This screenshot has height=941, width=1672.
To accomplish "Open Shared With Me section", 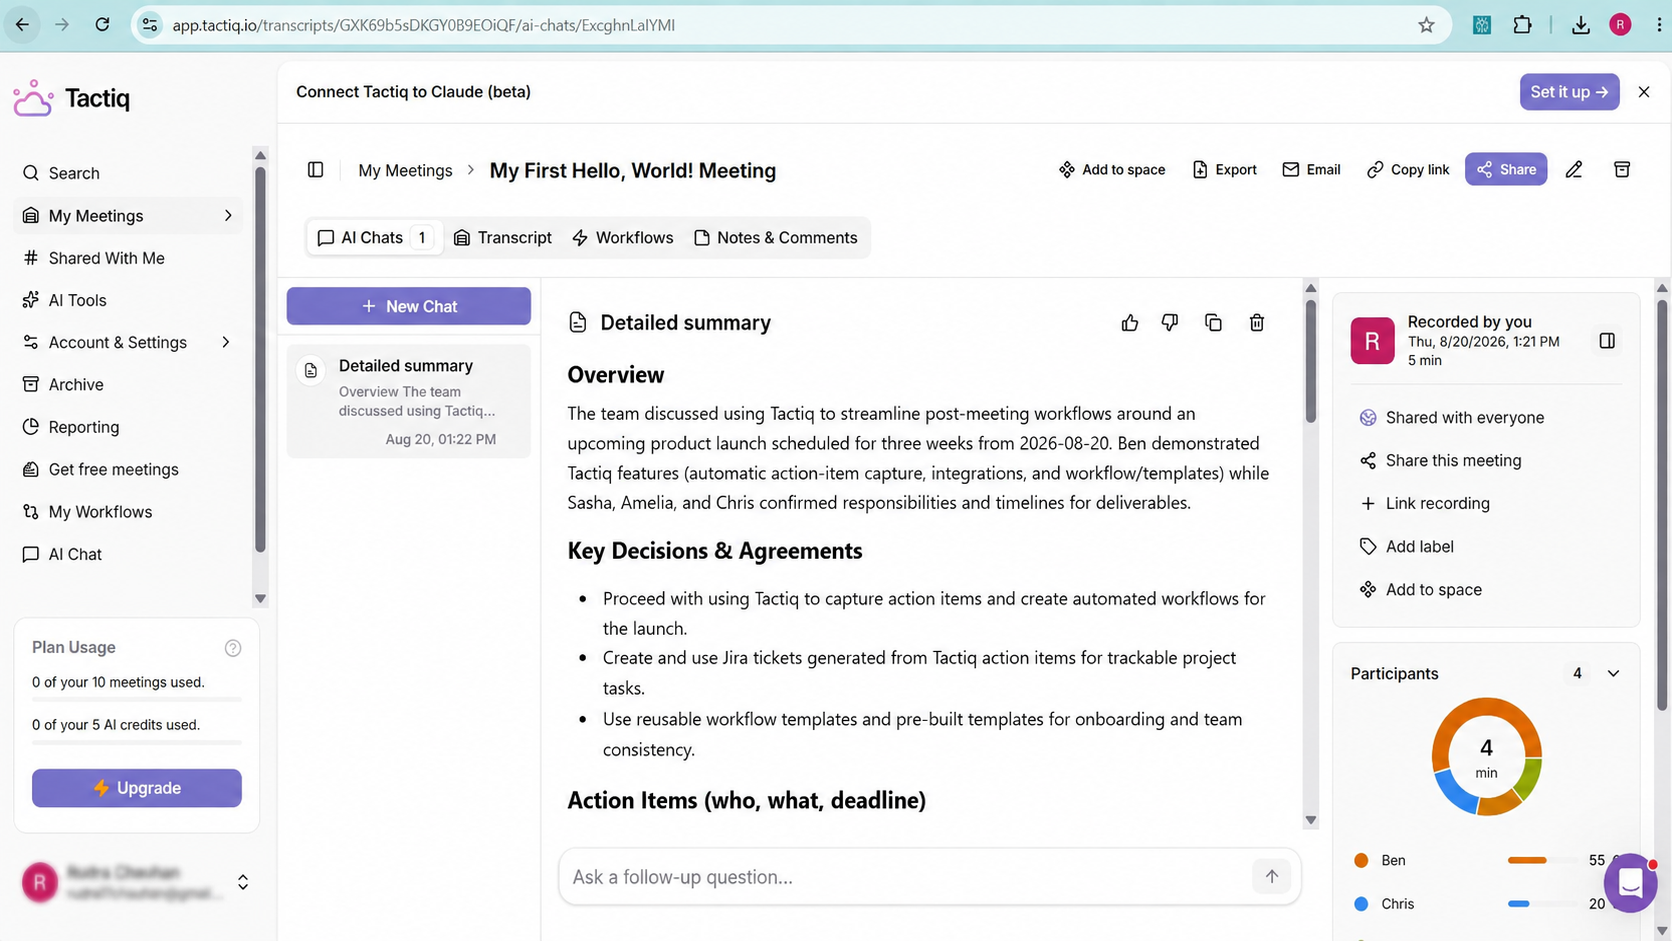I will pyautogui.click(x=93, y=258).
